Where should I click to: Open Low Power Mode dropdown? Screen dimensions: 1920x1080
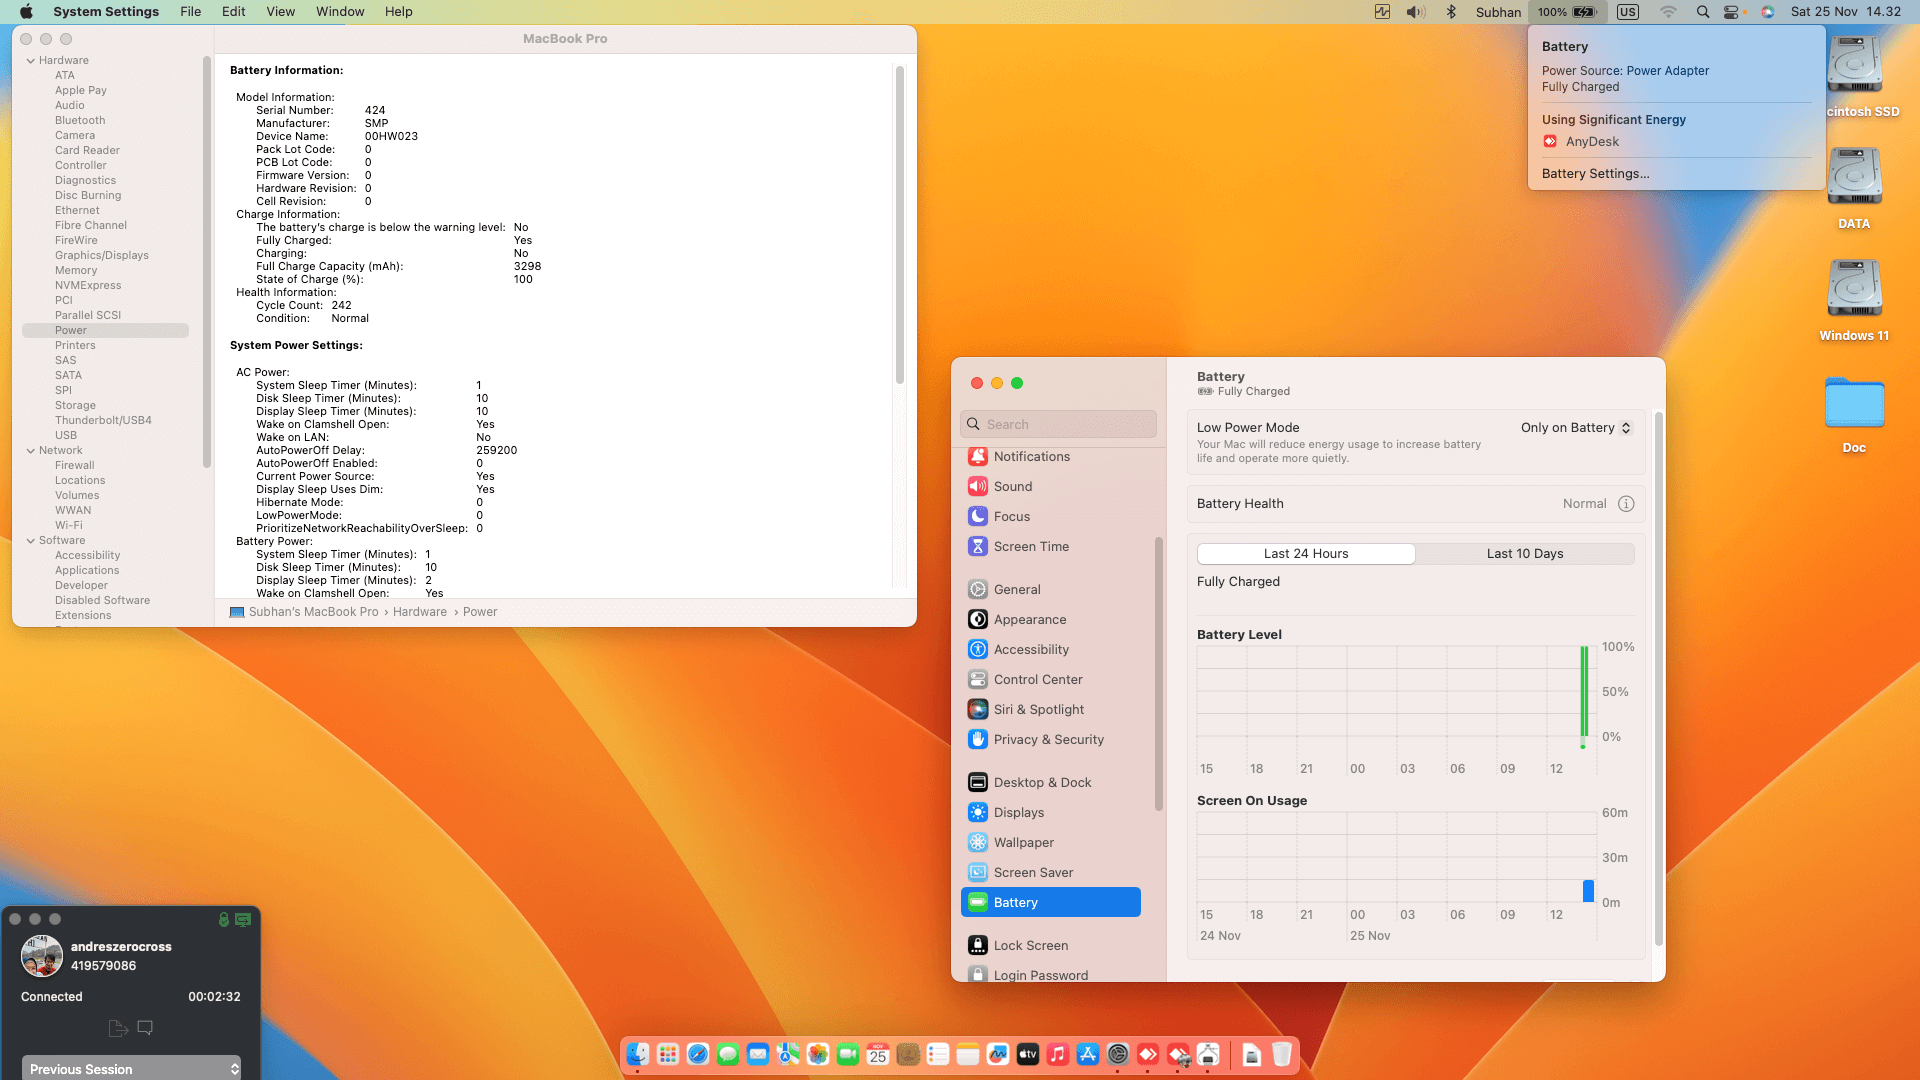1576,428
